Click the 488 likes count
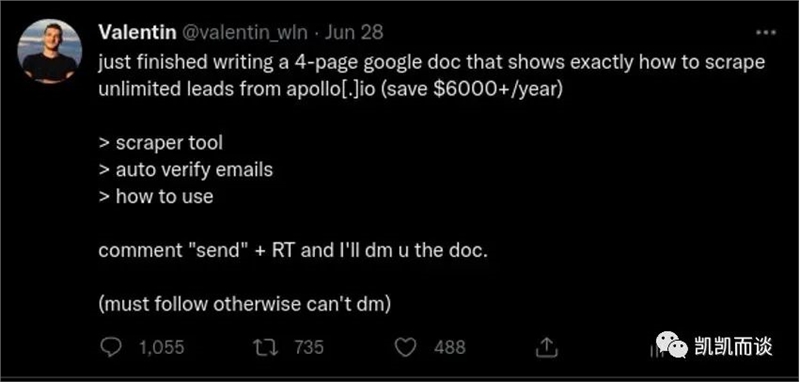The width and height of the screenshot is (800, 382). coord(450,348)
